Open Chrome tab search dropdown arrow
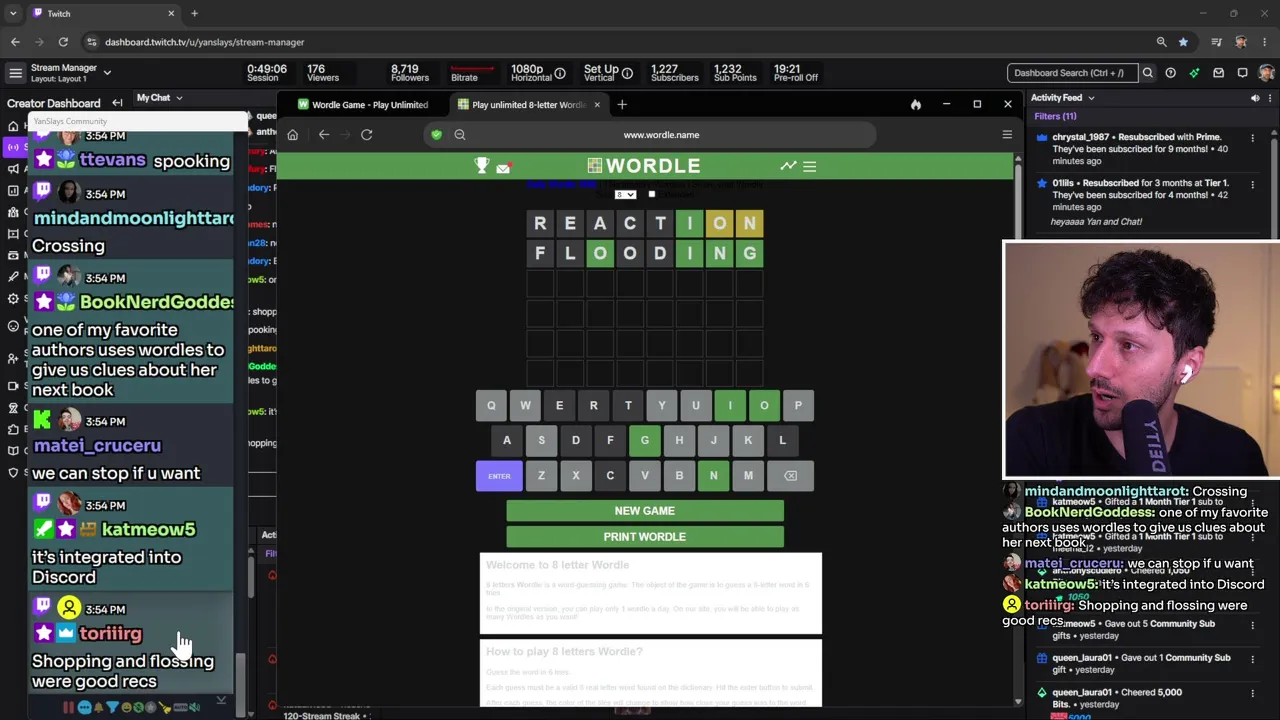Viewport: 1280px width, 720px height. coord(13,13)
